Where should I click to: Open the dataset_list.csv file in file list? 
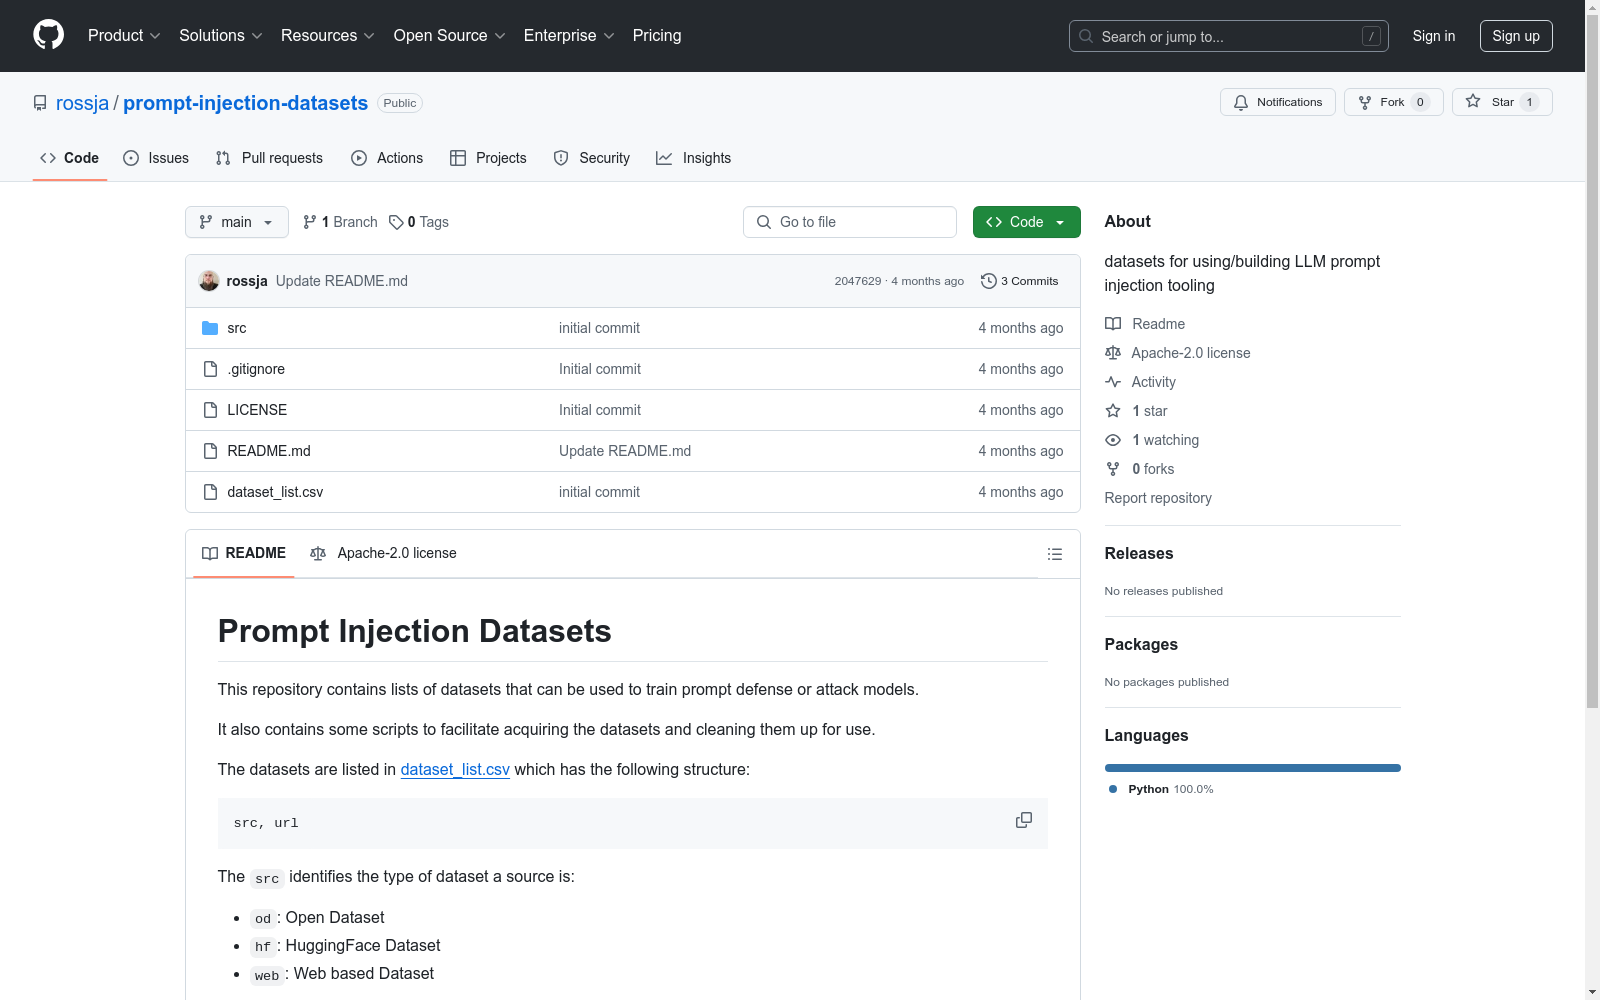pyautogui.click(x=275, y=492)
